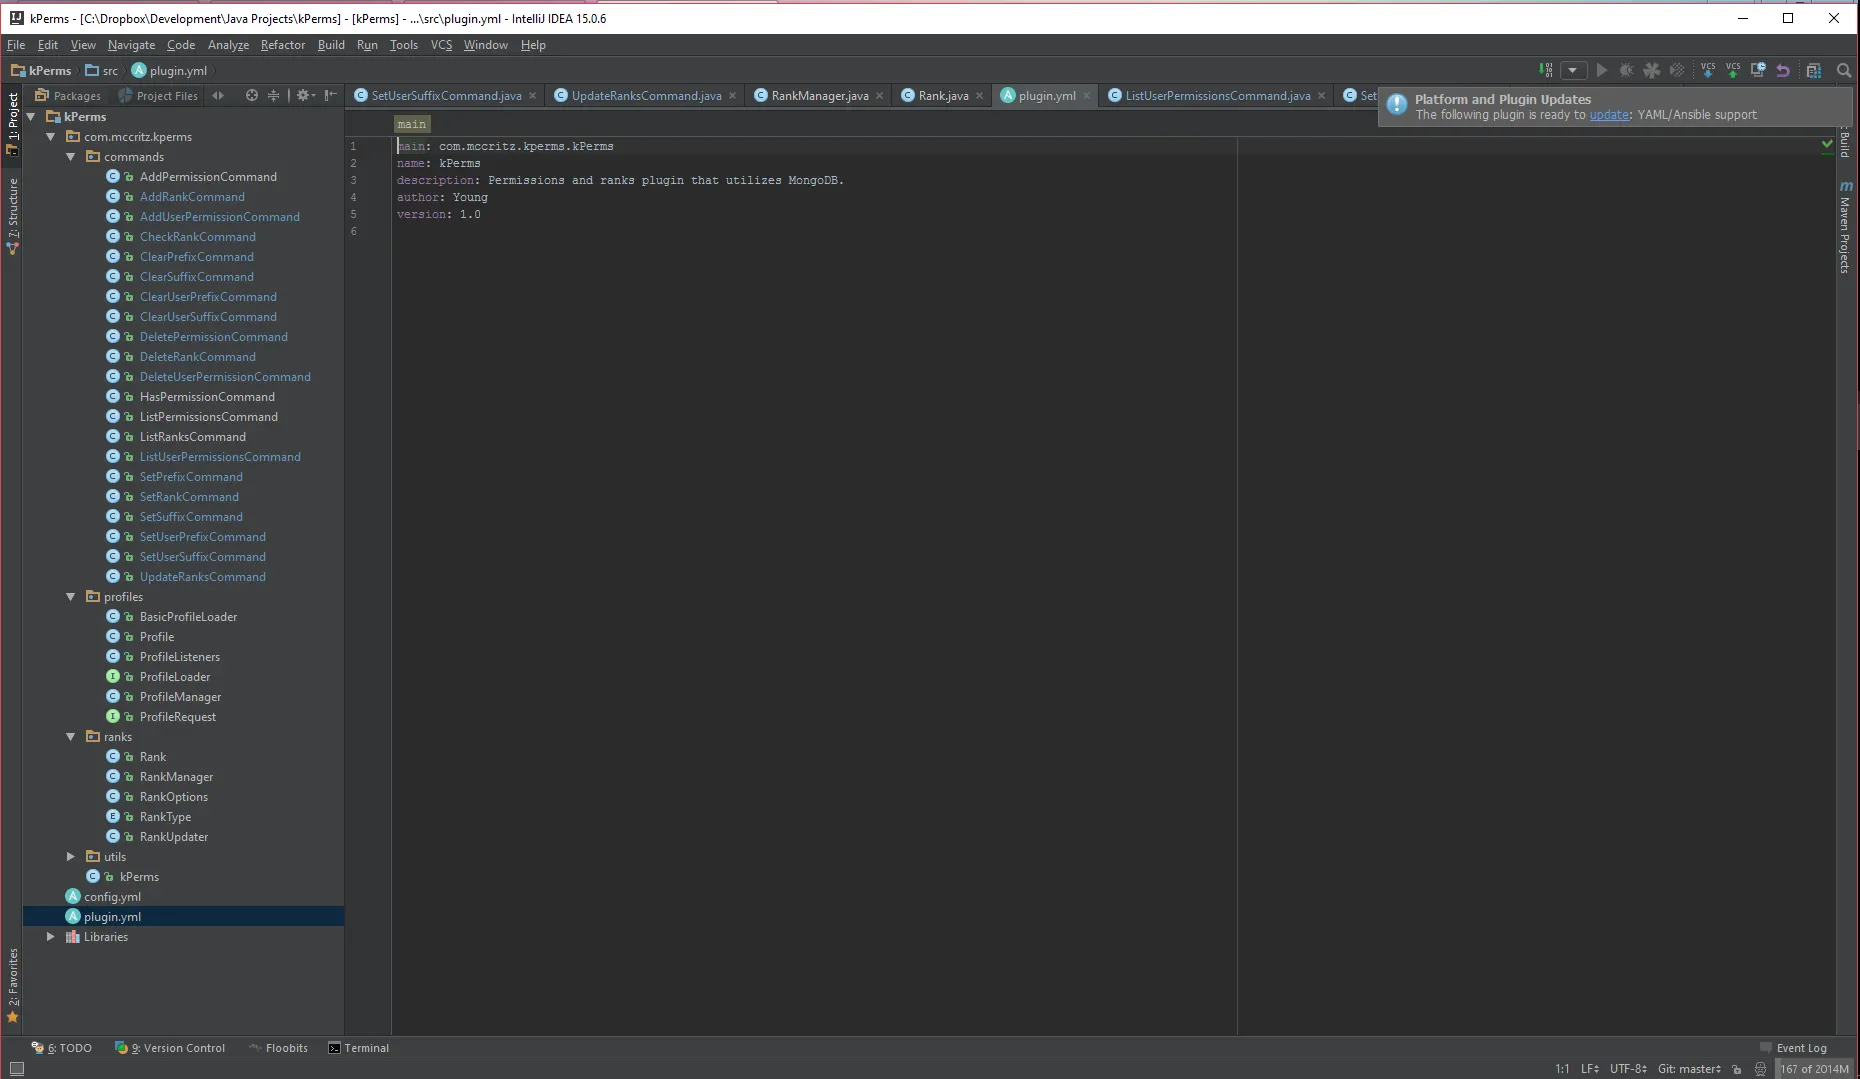Click the Show History clock icon
This screenshot has height=1079, width=1860.
click(x=1758, y=70)
